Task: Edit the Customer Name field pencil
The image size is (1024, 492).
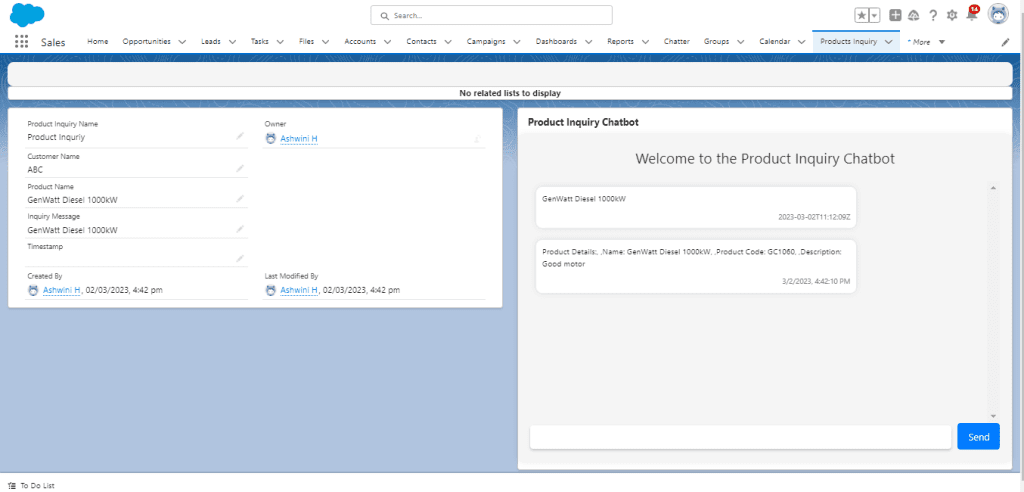Action: (x=240, y=169)
